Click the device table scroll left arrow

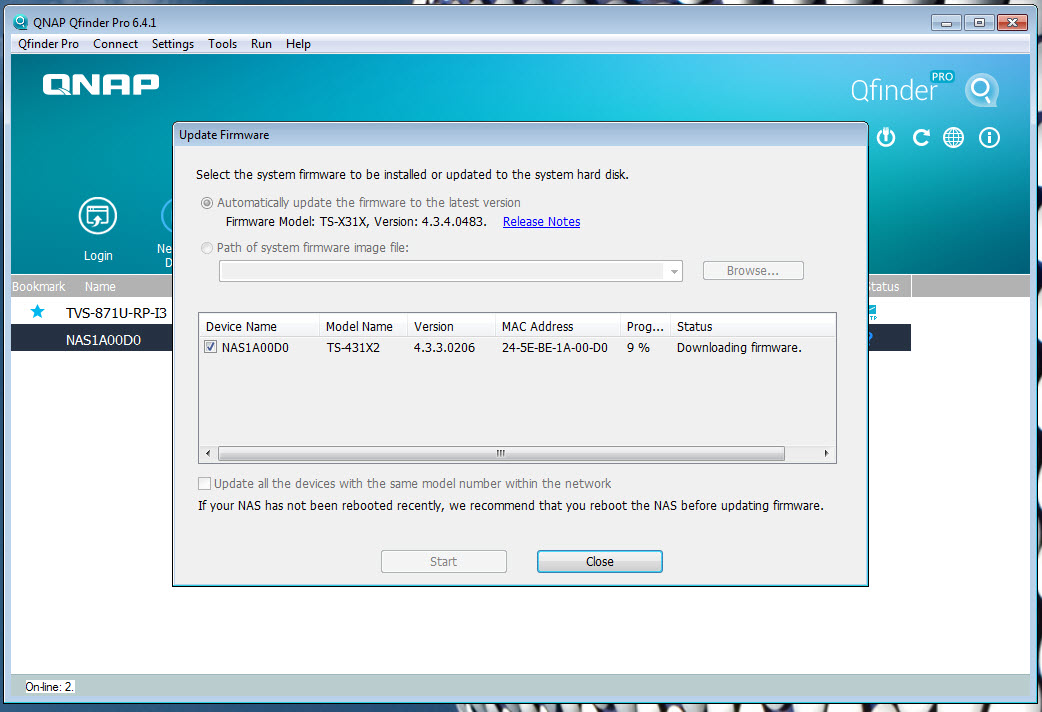pos(208,453)
